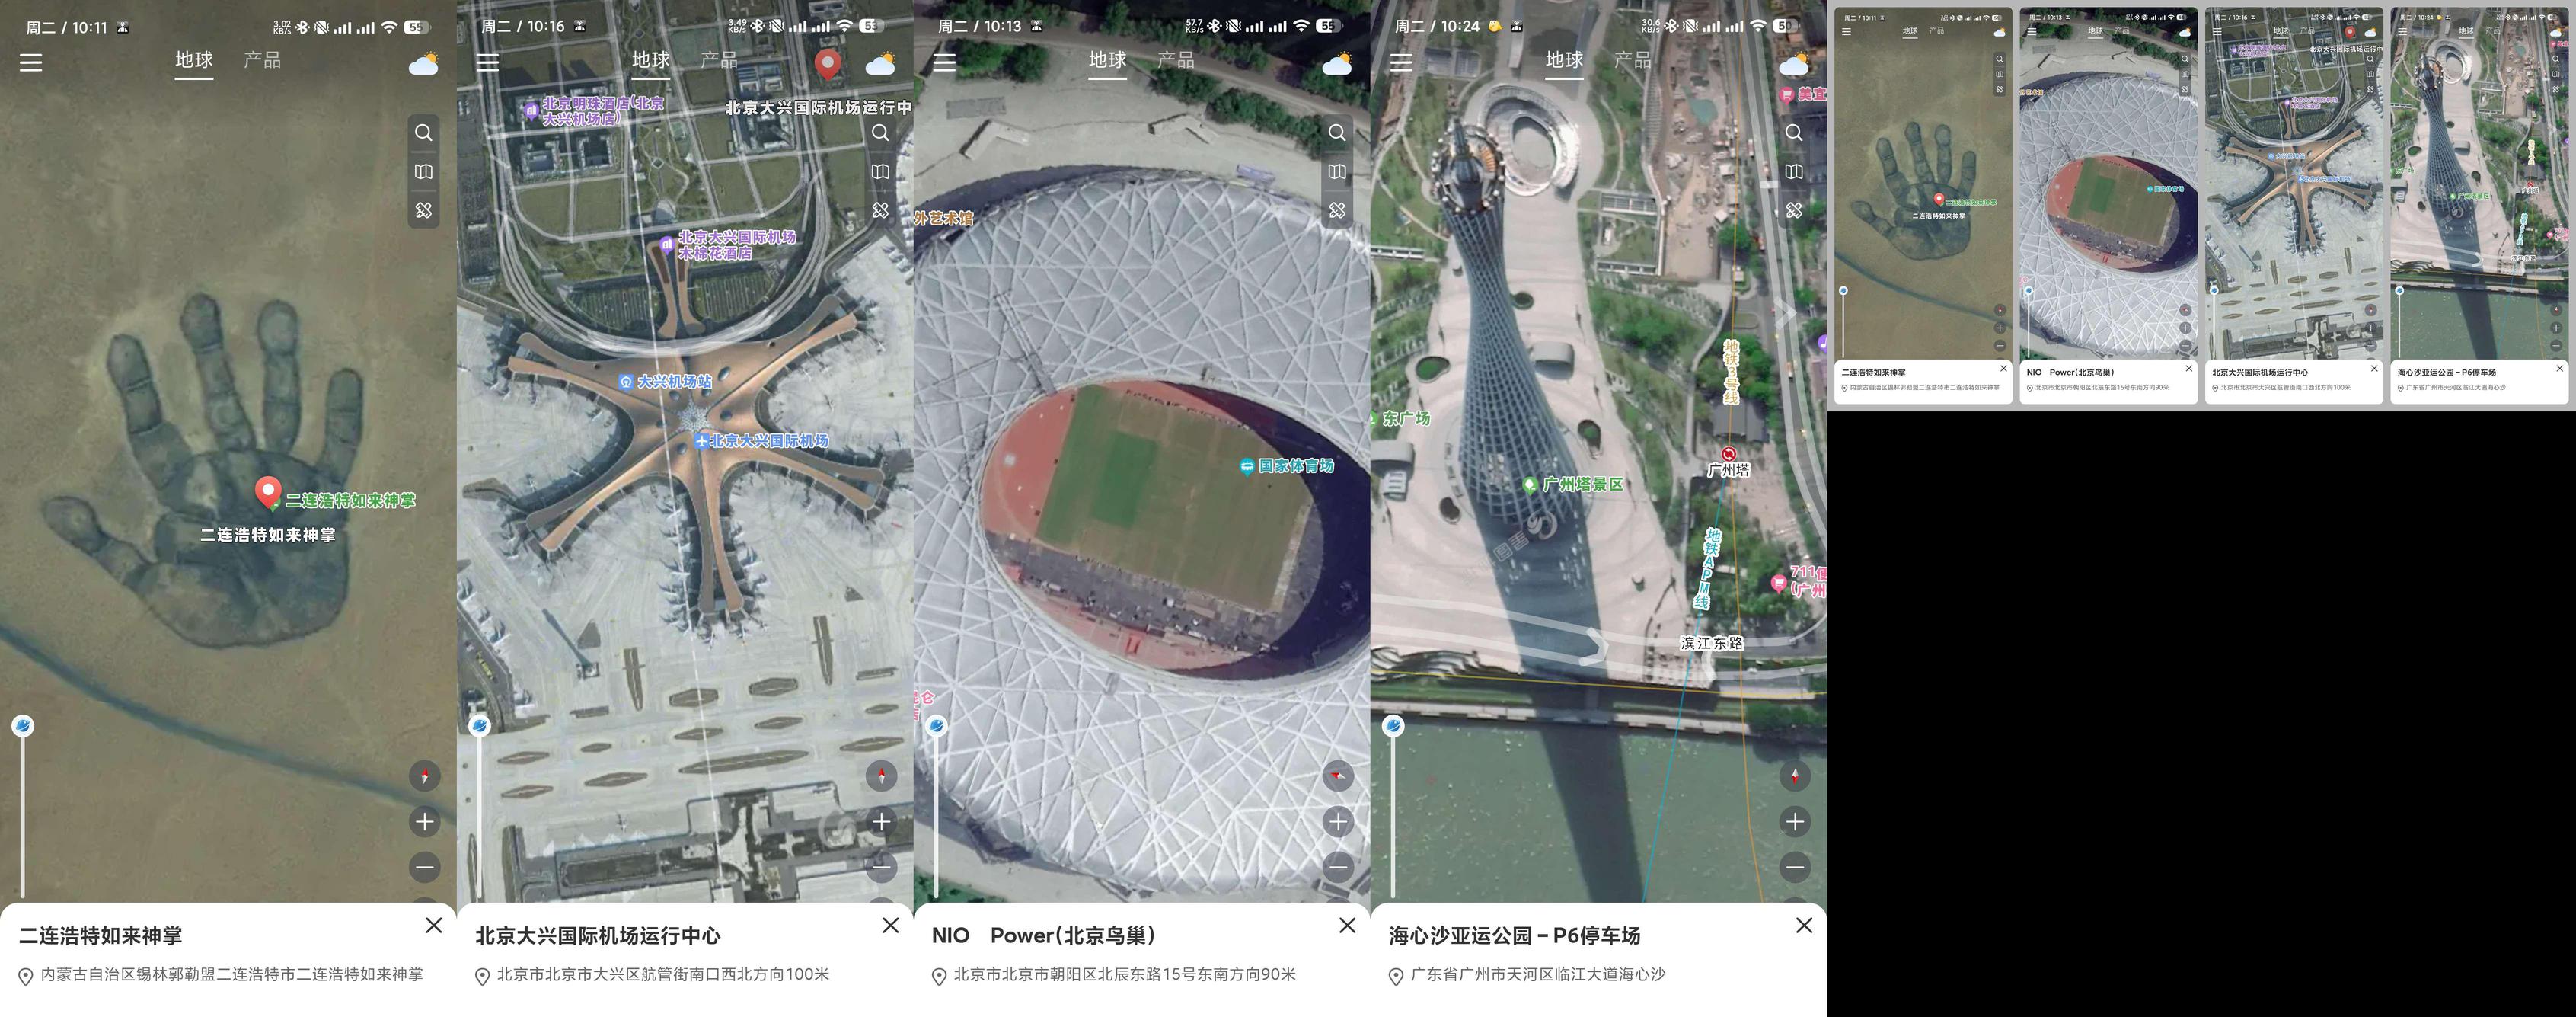This screenshot has width=2576, height=1017.
Task: Zoom out with minus on hand-print map
Action: tap(425, 867)
